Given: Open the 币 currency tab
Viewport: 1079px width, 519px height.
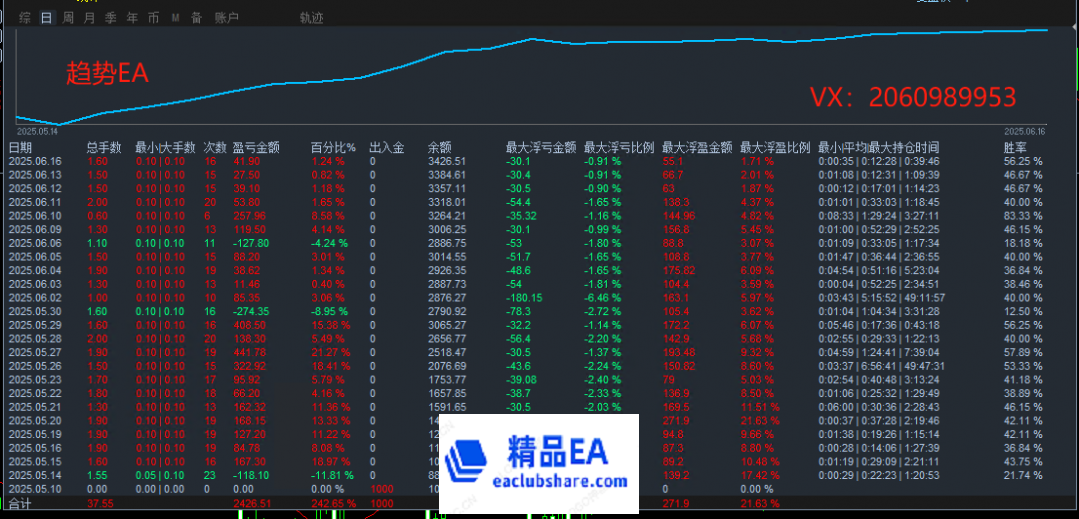Looking at the screenshot, I should [153, 18].
